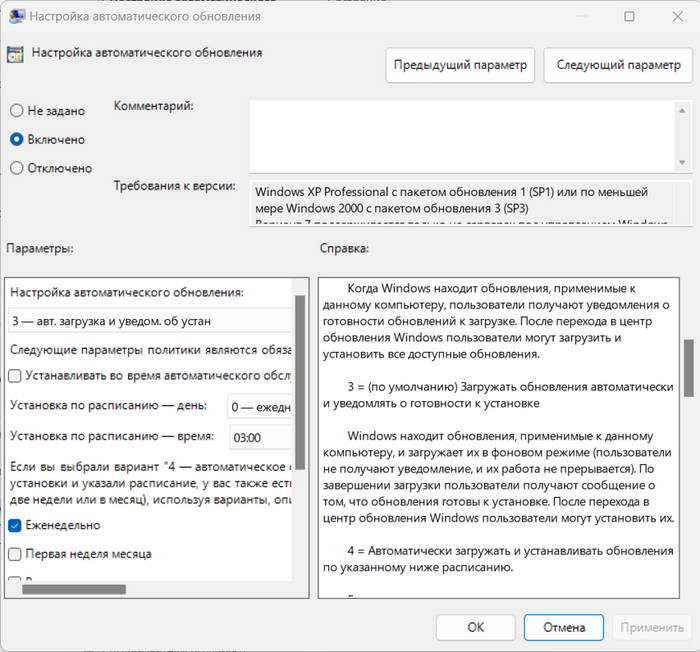This screenshot has width=700, height=652.
Task: Click comment box scroll down arrow
Action: [682, 162]
